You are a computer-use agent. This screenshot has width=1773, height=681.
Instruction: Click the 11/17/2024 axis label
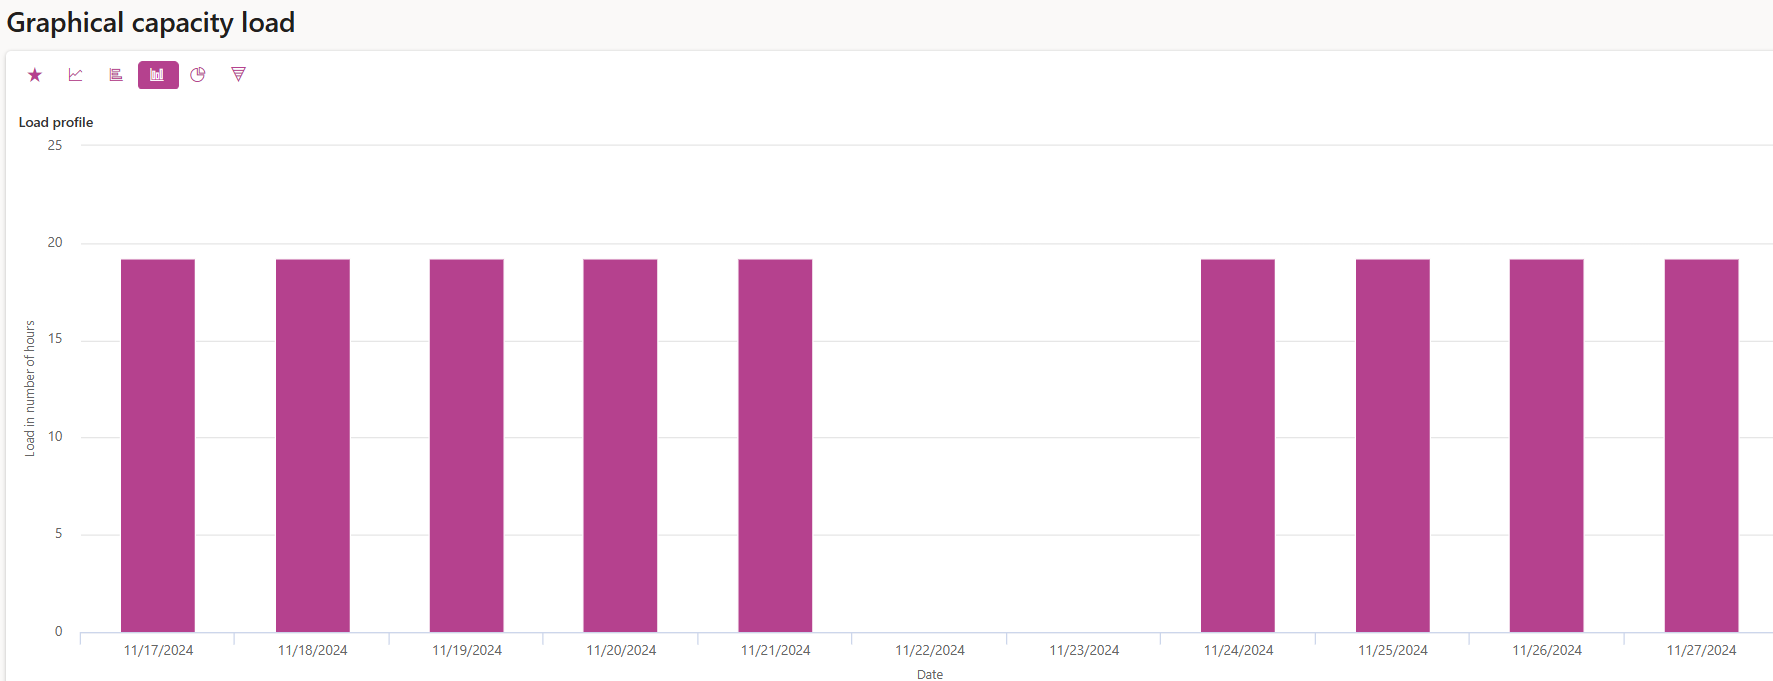[158, 650]
